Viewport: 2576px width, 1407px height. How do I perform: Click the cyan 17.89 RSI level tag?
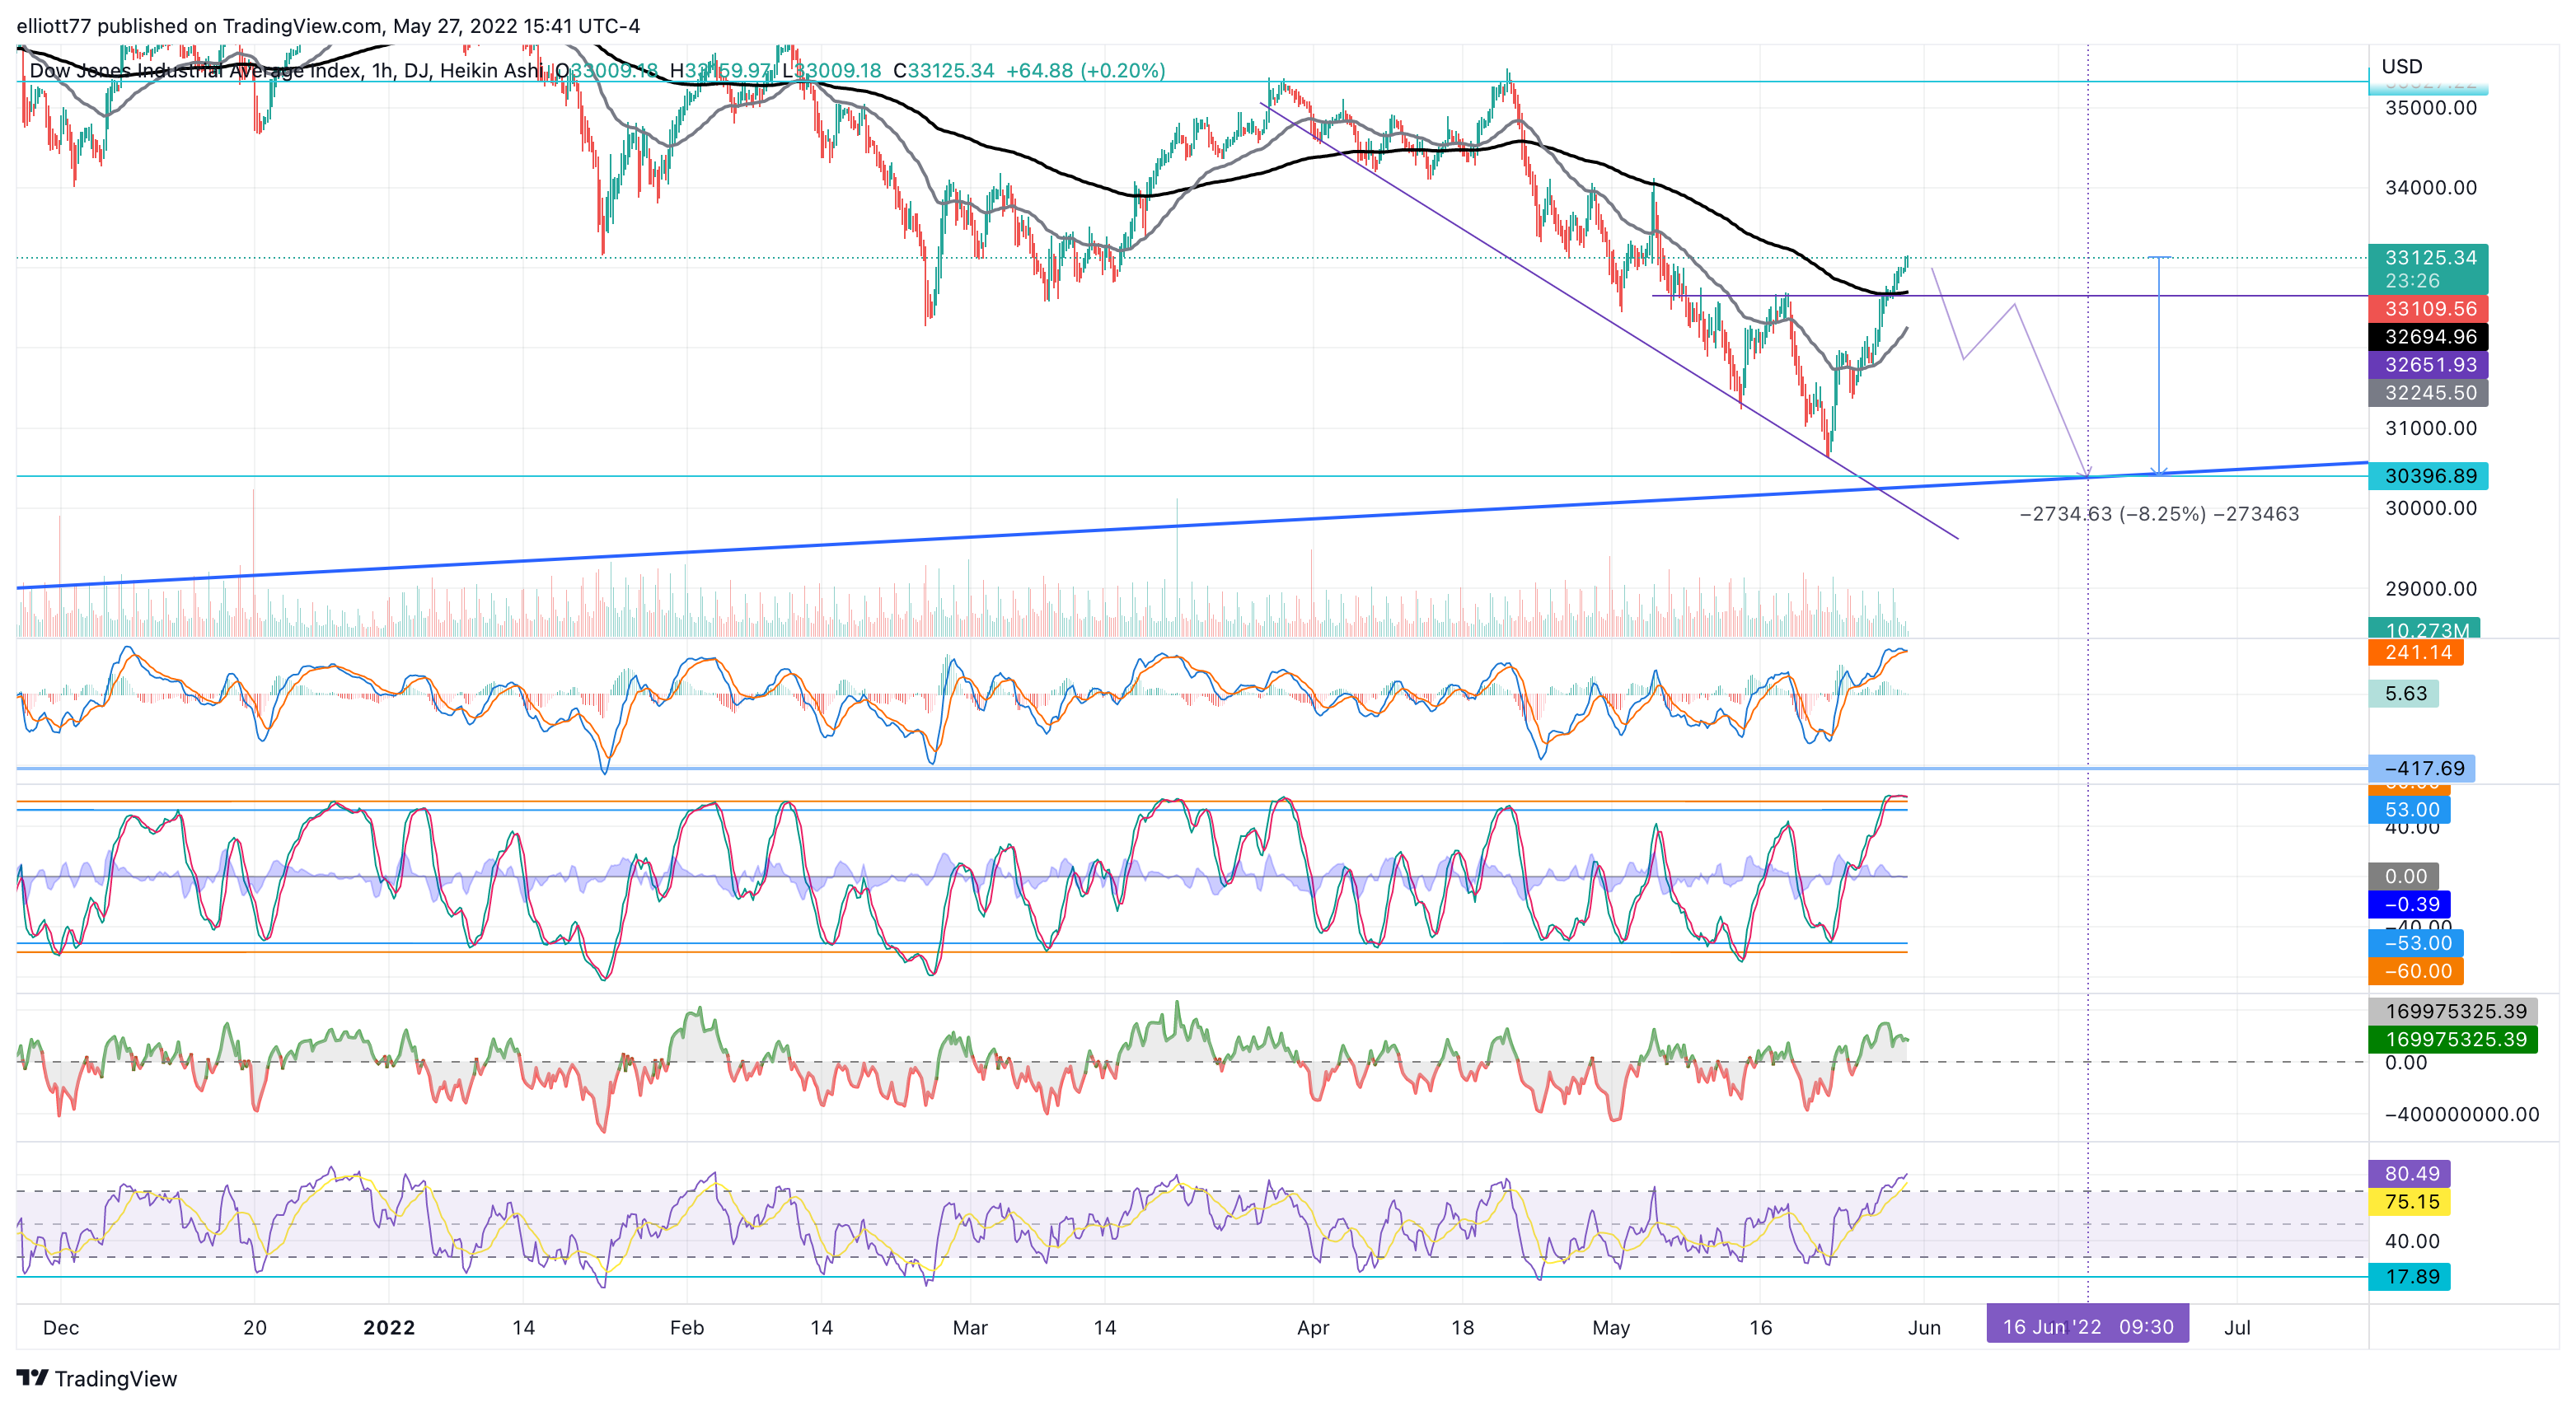(x=2410, y=1276)
